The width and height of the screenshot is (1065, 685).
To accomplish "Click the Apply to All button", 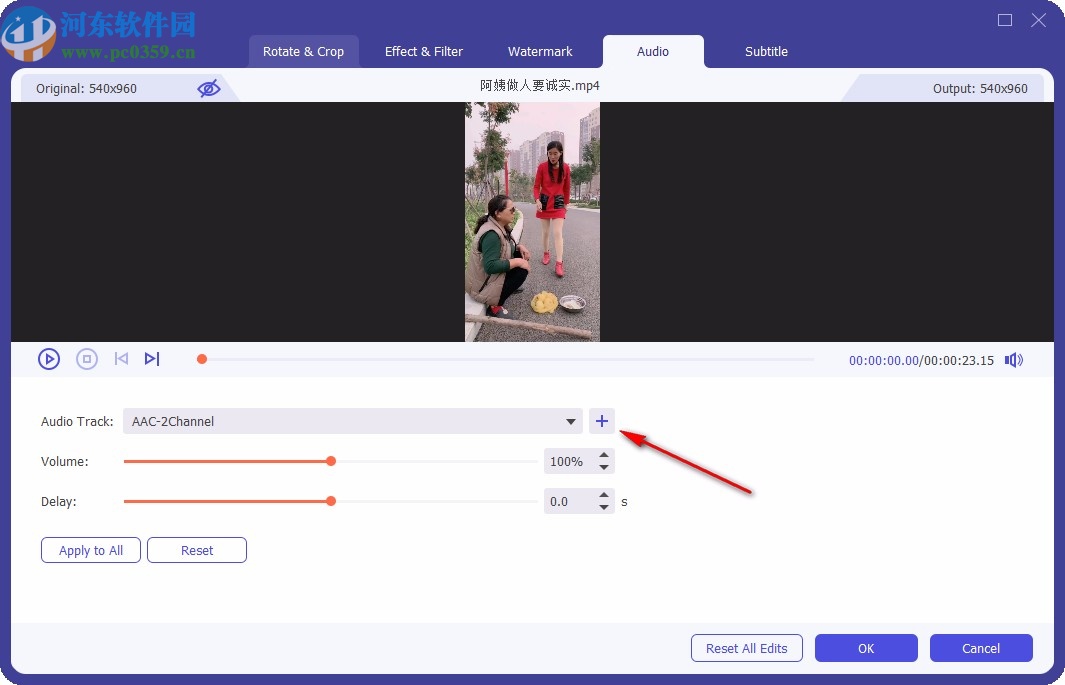I will 90,550.
